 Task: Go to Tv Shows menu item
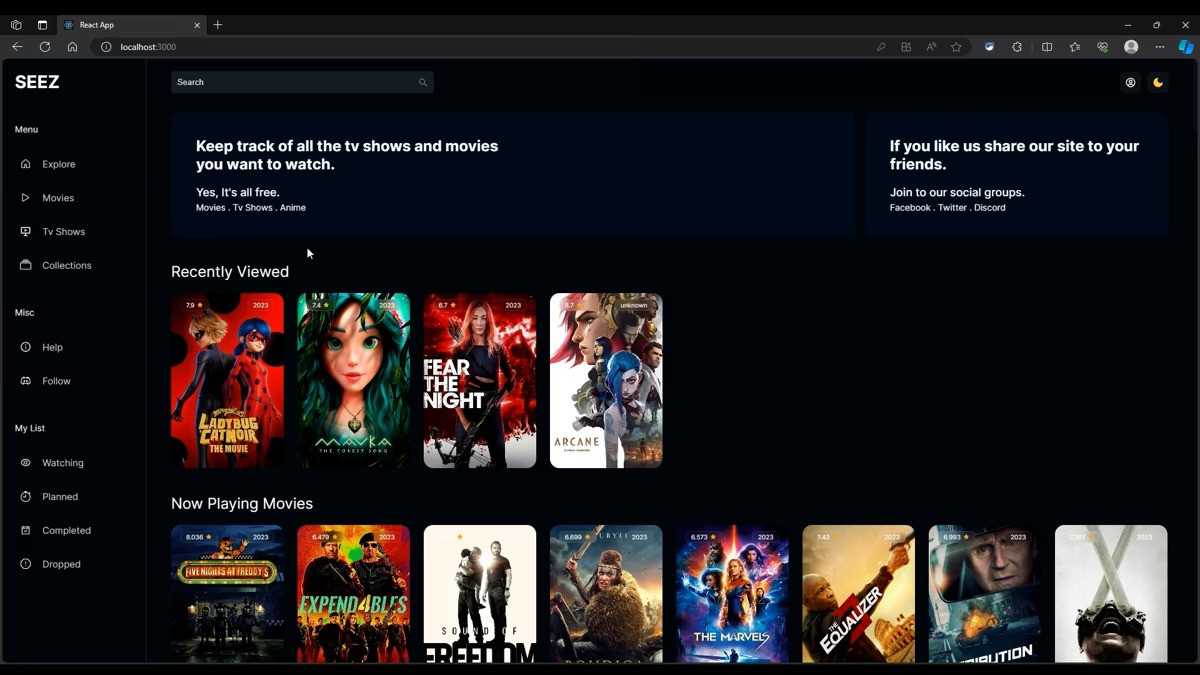64,232
